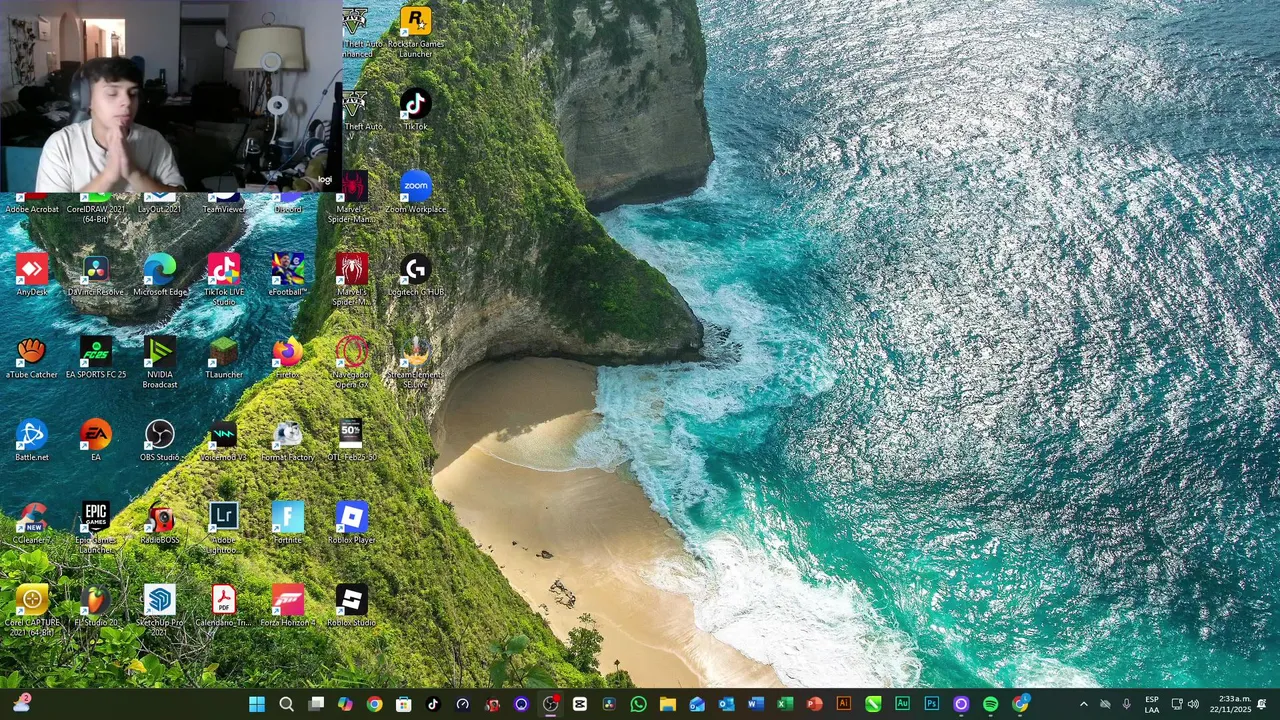
Task: Launch the Voicemod V3 shortcut
Action: [223, 441]
